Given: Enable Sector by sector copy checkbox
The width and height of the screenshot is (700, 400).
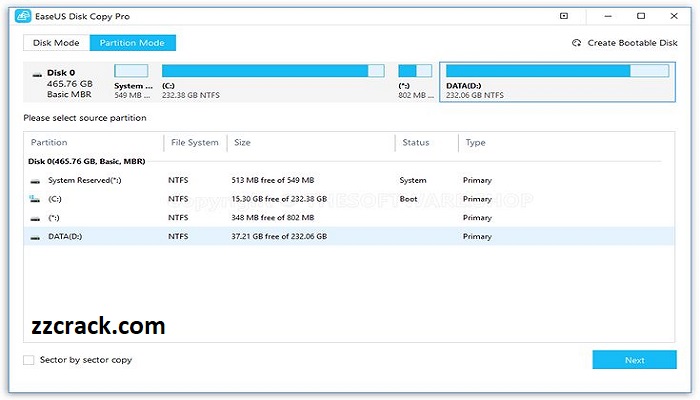Looking at the screenshot, I should click(29, 360).
